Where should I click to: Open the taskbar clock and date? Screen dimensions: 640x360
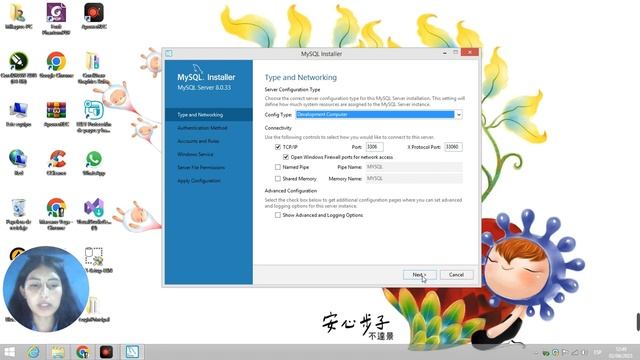621,352
